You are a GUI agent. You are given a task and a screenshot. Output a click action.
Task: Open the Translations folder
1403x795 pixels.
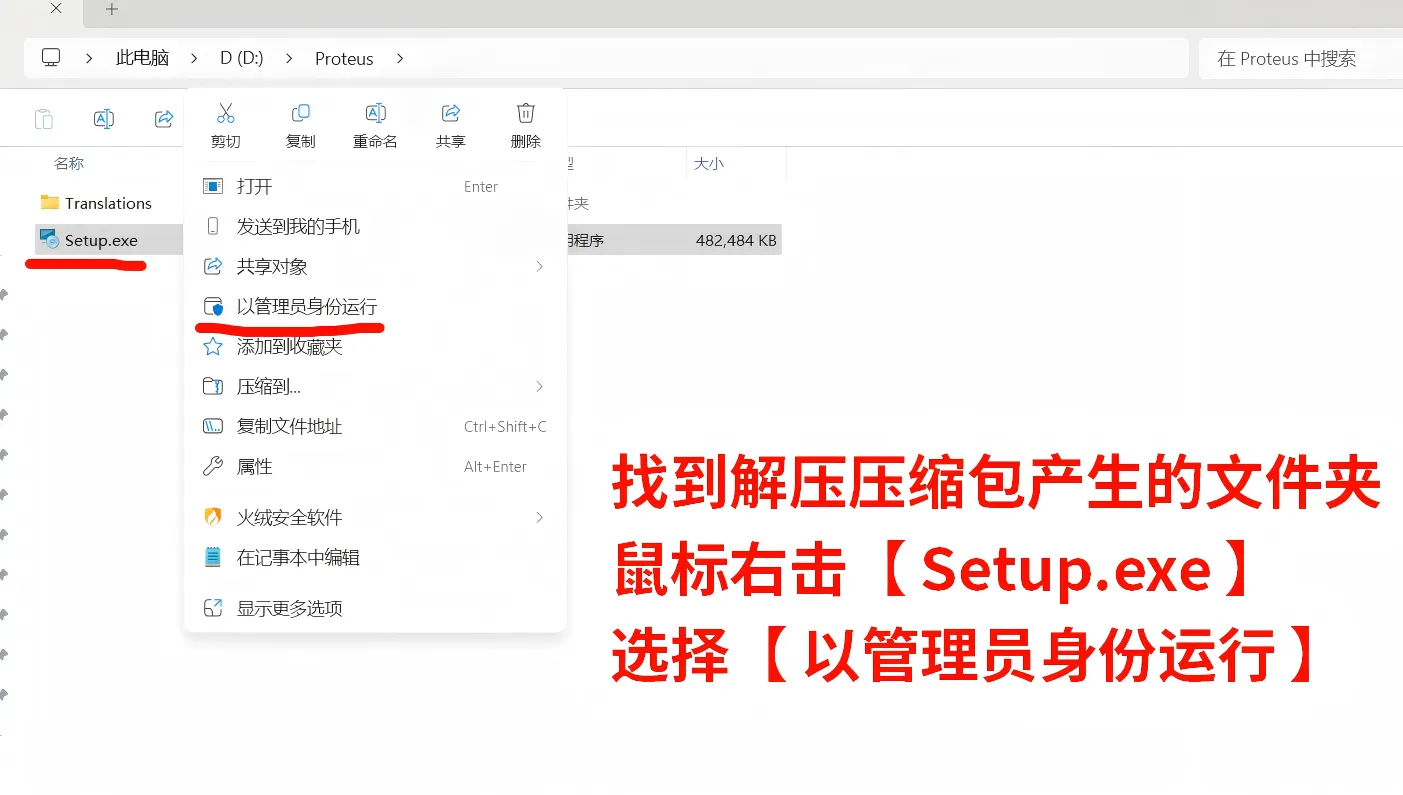pyautogui.click(x=107, y=203)
